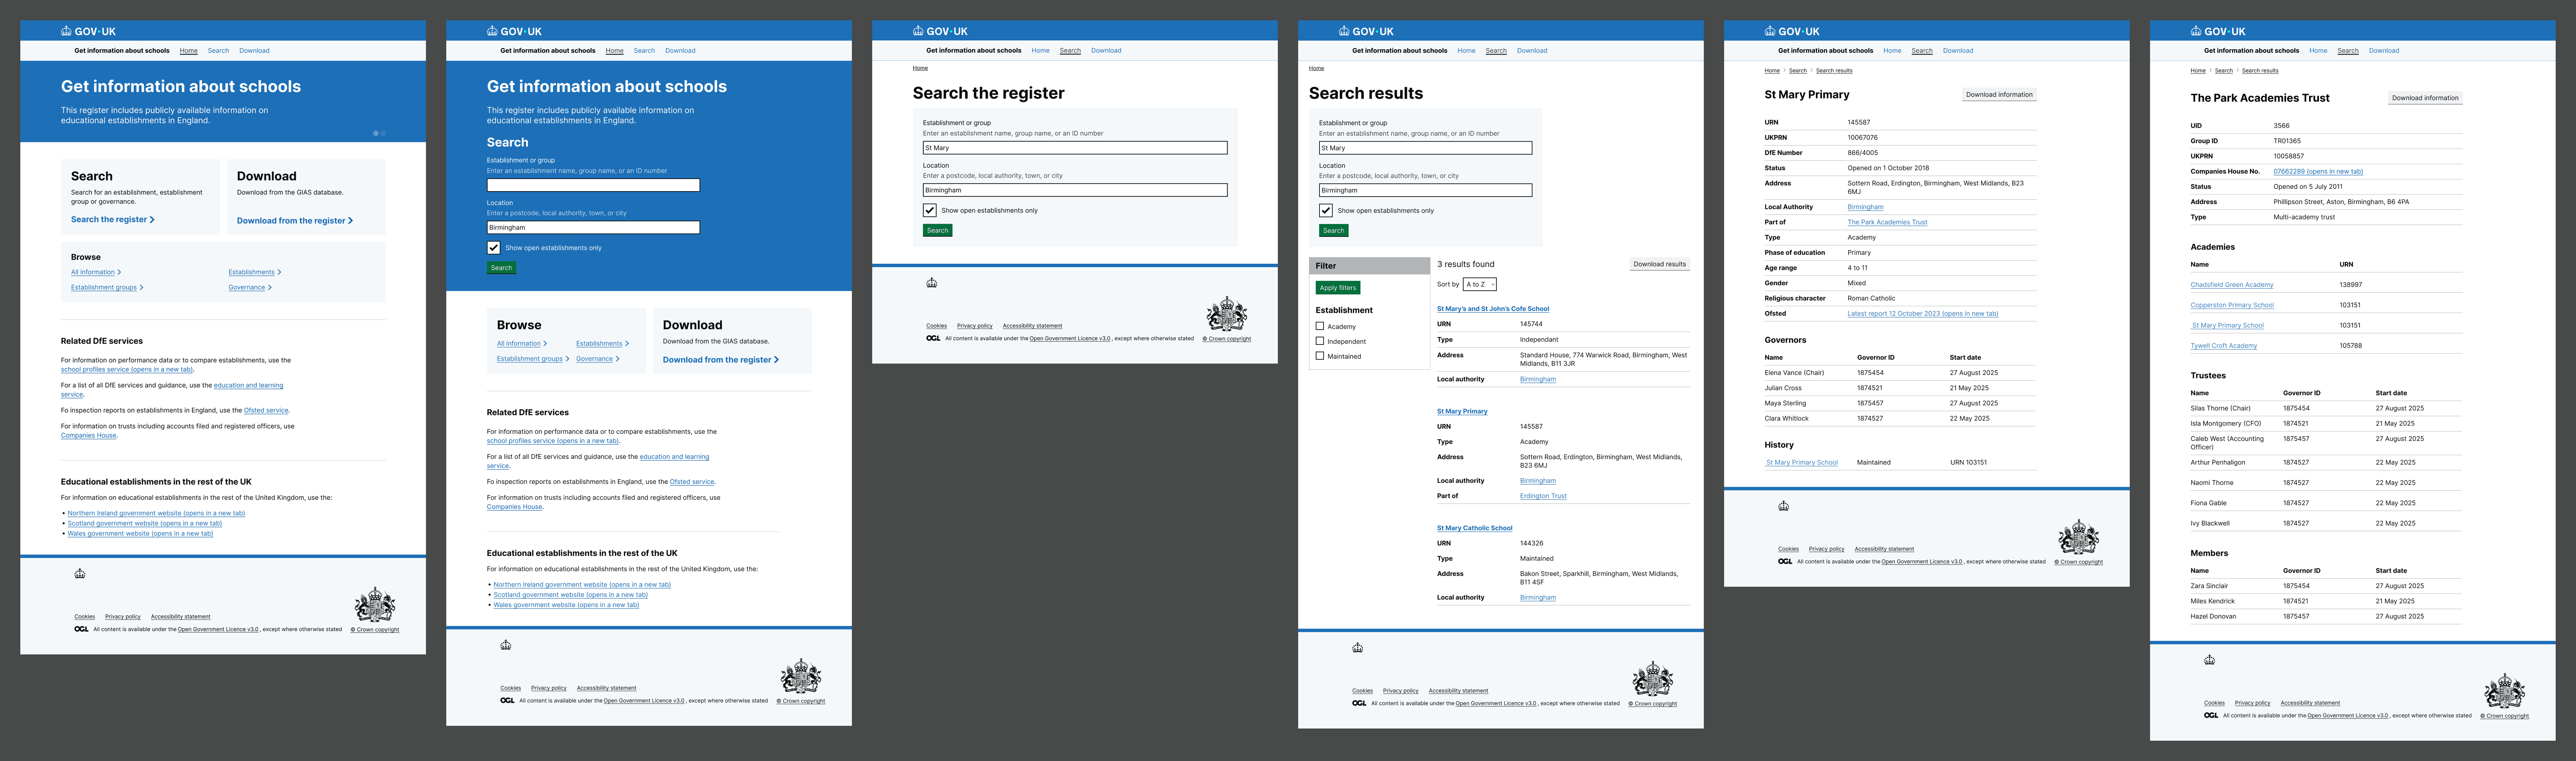The width and height of the screenshot is (2576, 761).
Task: Click green Search button in blue home page form
Action: (502, 268)
